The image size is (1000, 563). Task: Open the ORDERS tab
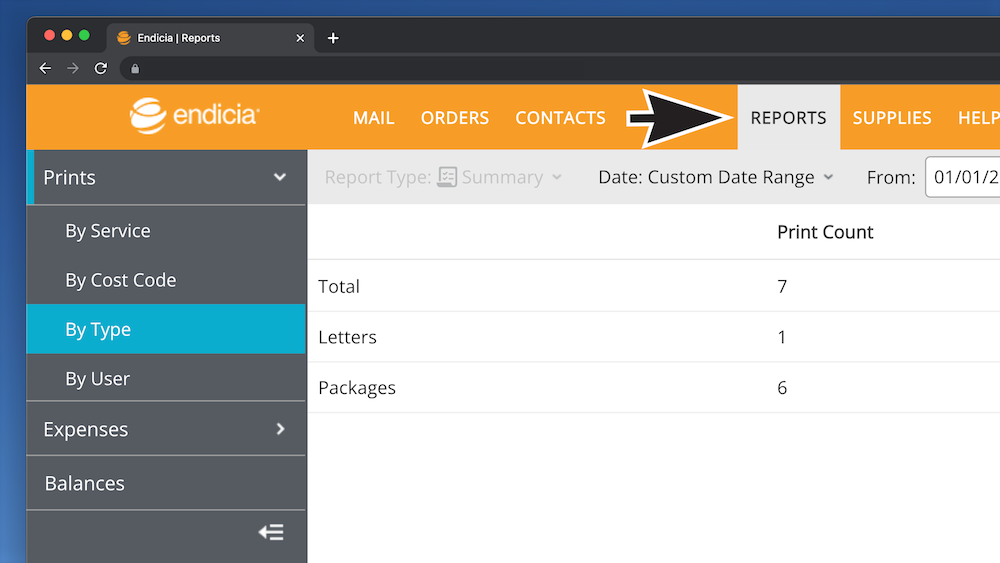click(x=455, y=118)
